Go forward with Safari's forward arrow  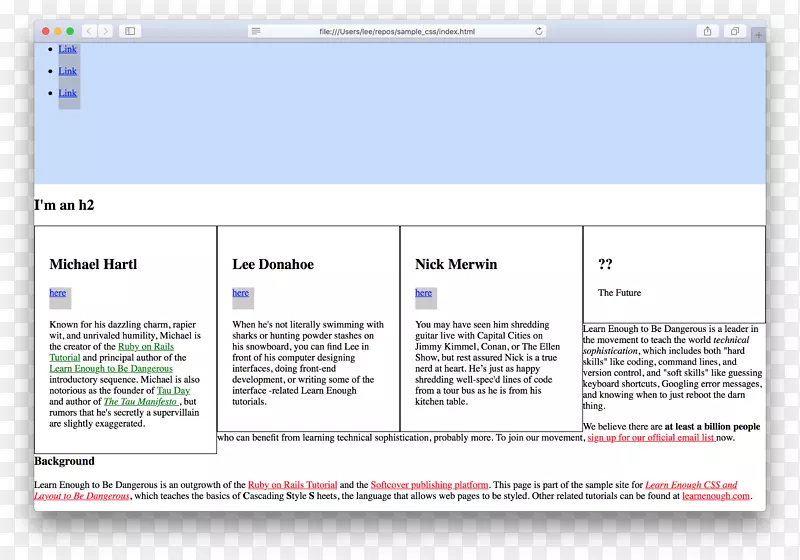106,31
